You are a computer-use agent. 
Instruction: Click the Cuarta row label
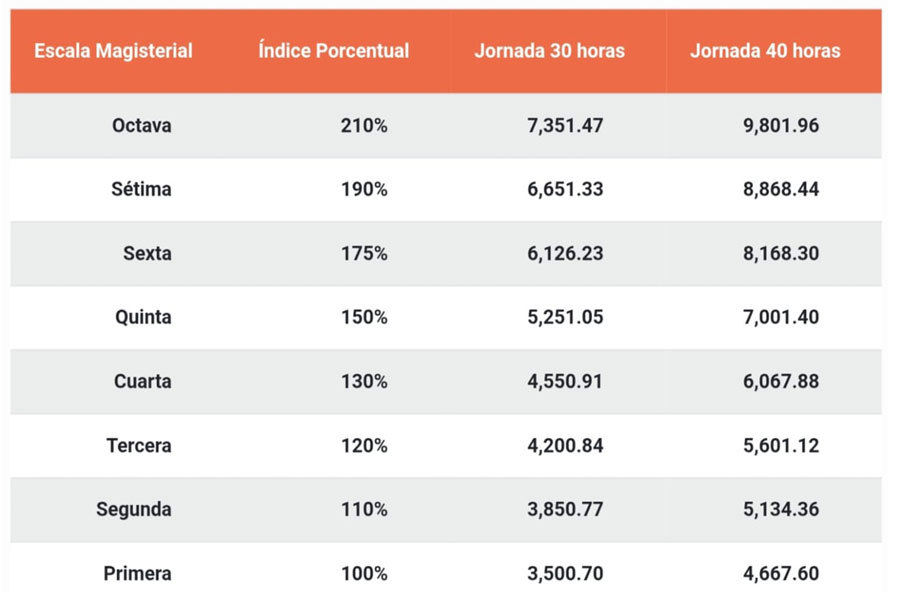[x=143, y=381]
